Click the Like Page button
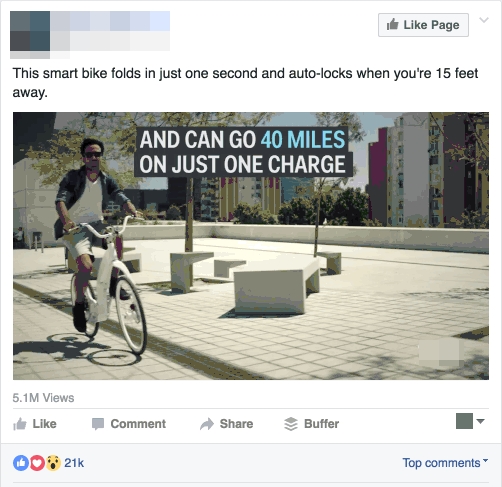 coord(423,25)
